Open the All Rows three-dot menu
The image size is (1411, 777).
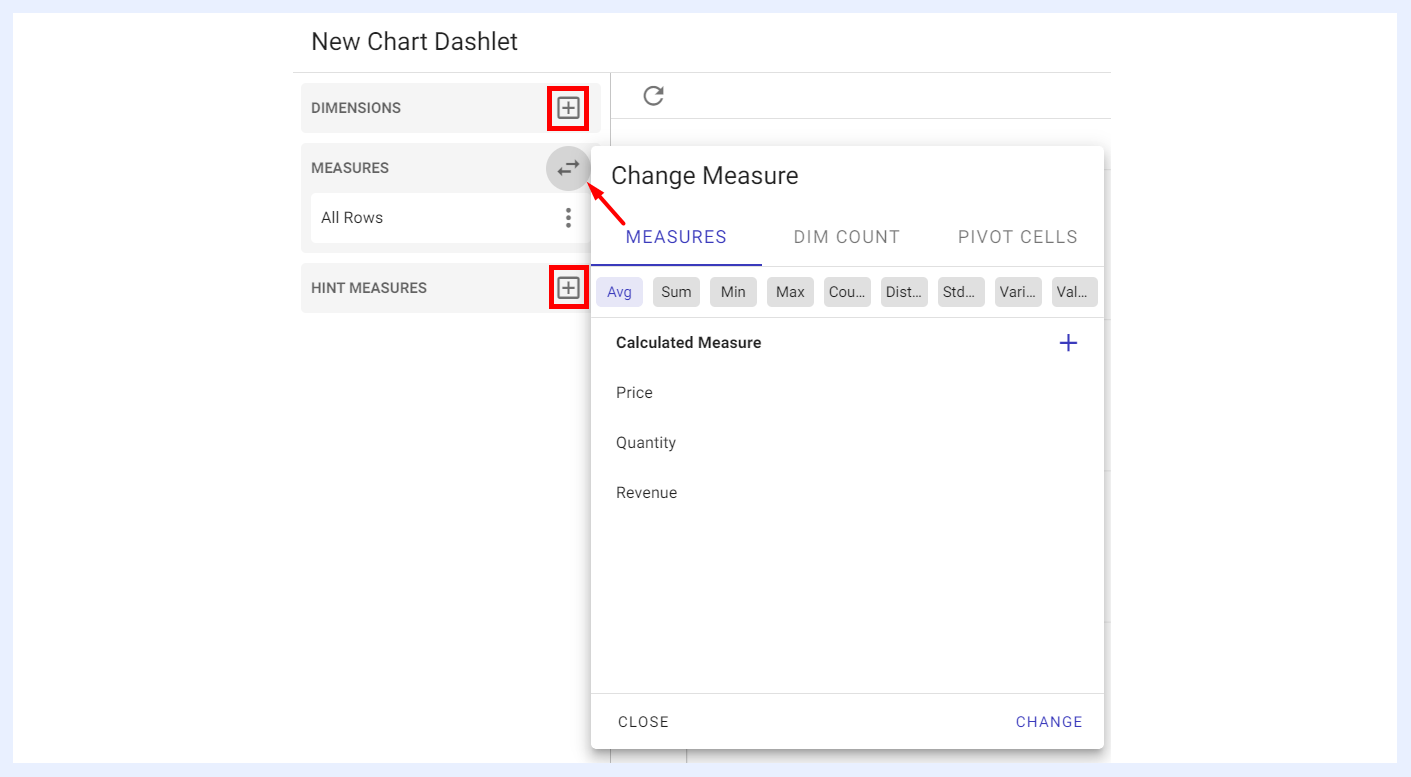568,218
